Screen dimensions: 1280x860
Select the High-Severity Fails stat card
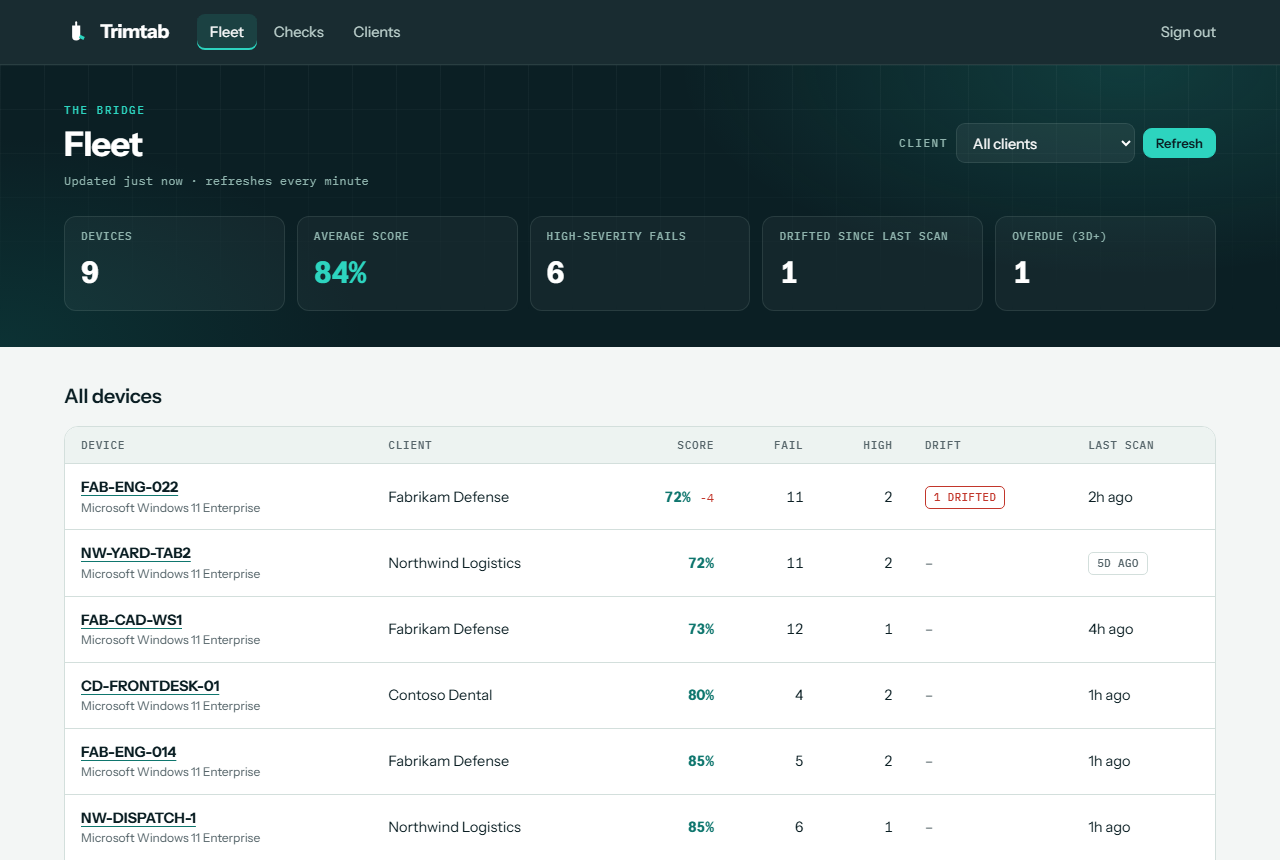[640, 264]
